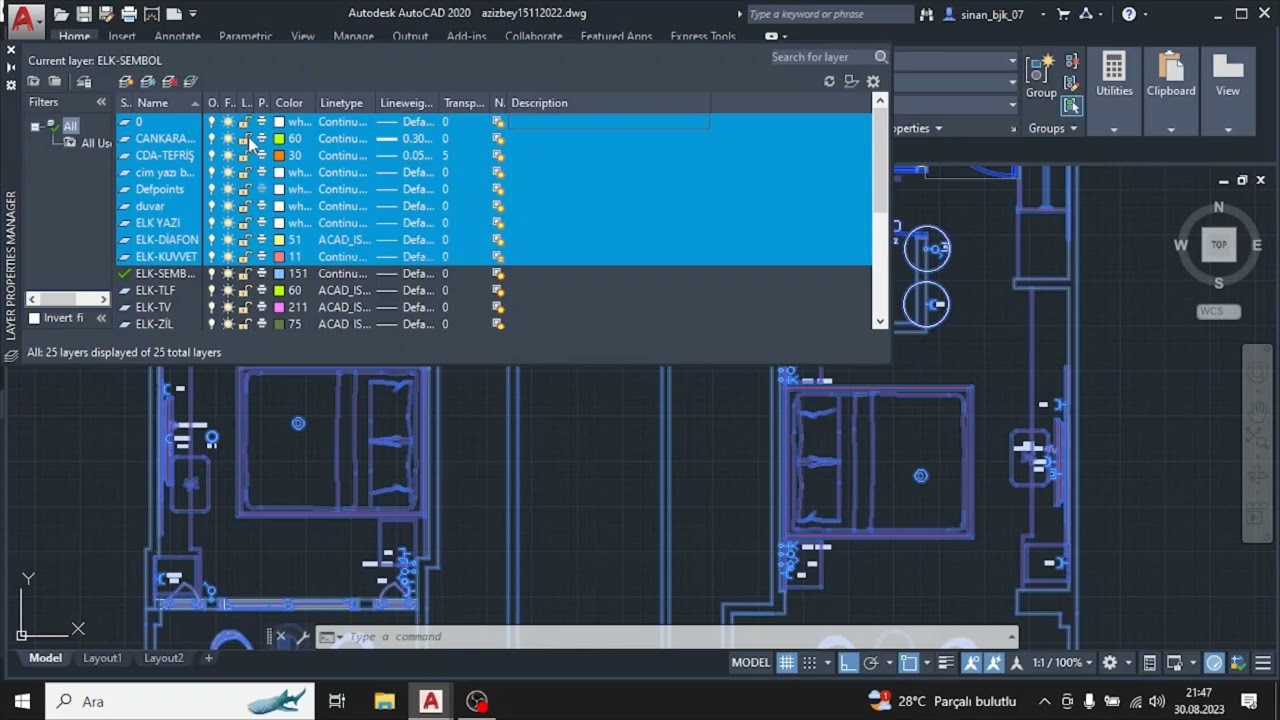Refresh the layer list
This screenshot has width=1280, height=720.
[829, 81]
